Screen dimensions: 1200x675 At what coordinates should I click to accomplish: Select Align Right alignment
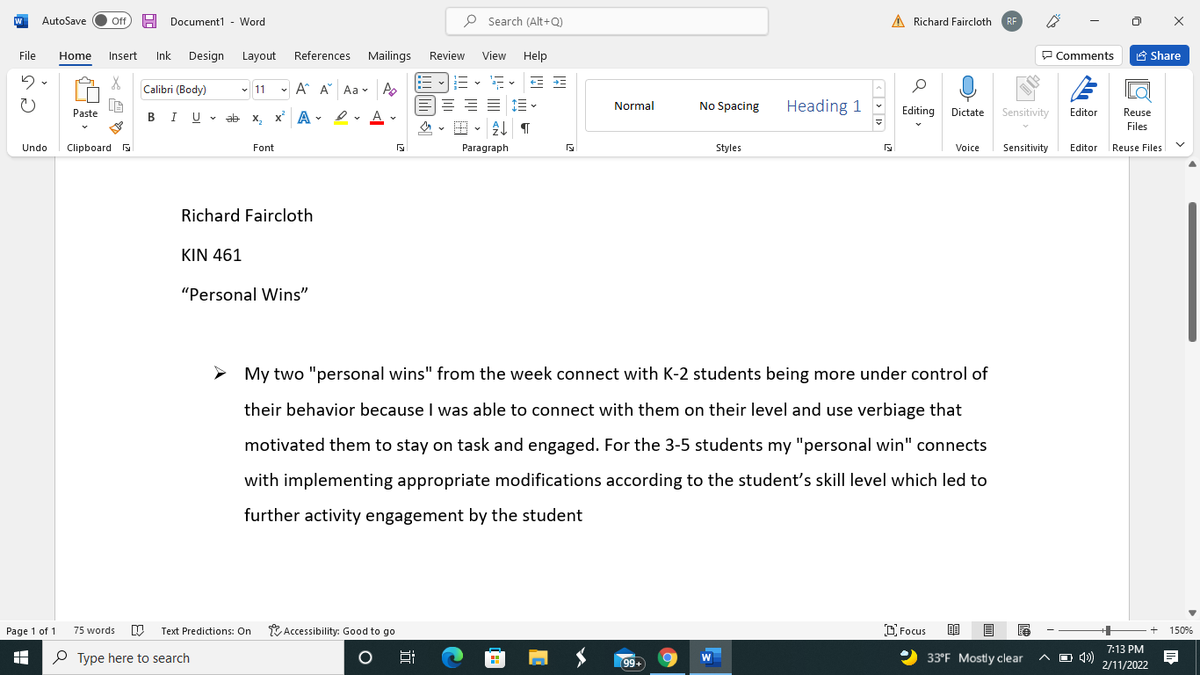pyautogui.click(x=473, y=105)
